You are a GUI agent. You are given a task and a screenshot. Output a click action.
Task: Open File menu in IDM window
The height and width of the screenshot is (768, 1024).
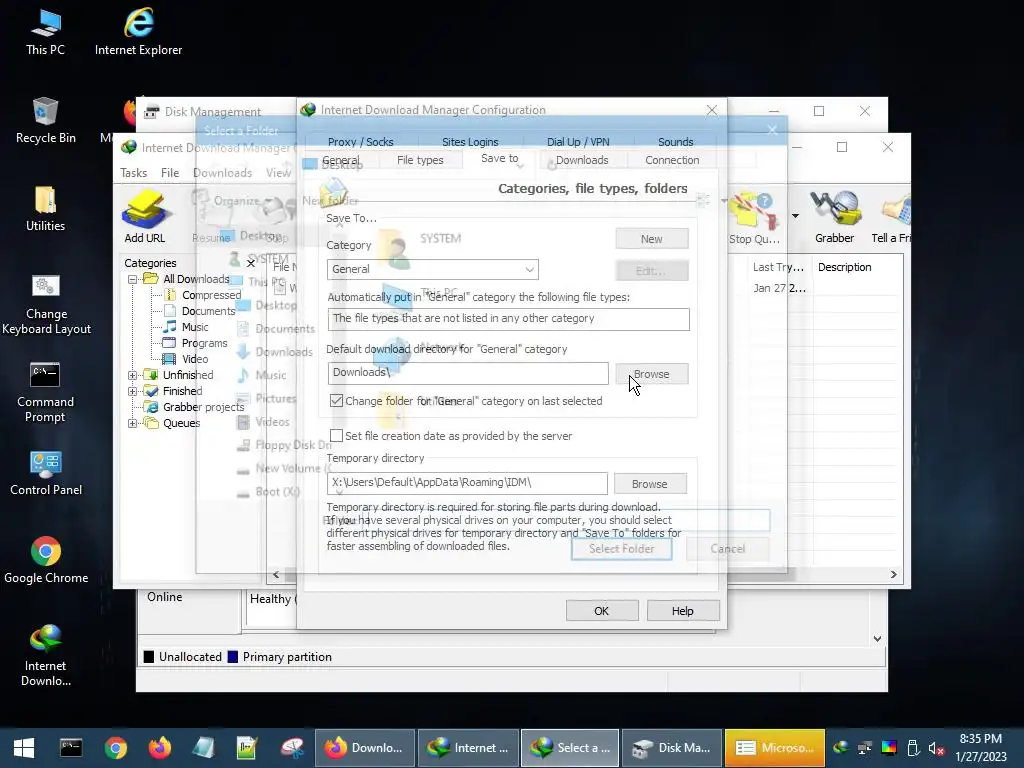[x=170, y=172]
